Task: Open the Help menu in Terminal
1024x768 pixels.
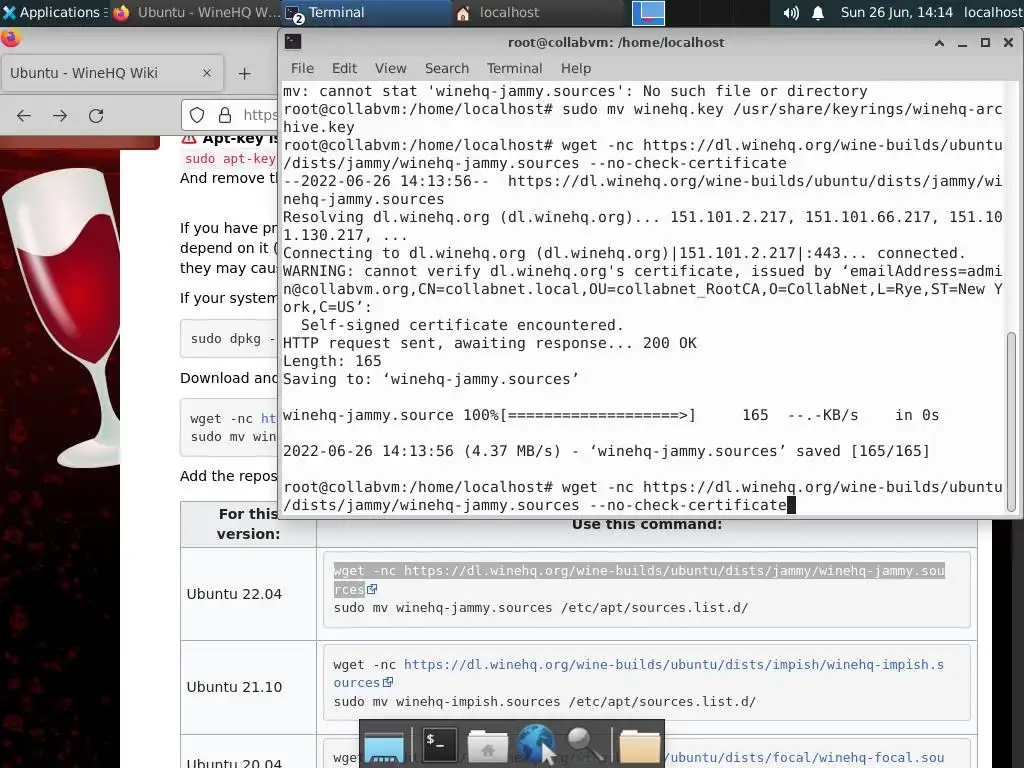Action: (x=575, y=68)
